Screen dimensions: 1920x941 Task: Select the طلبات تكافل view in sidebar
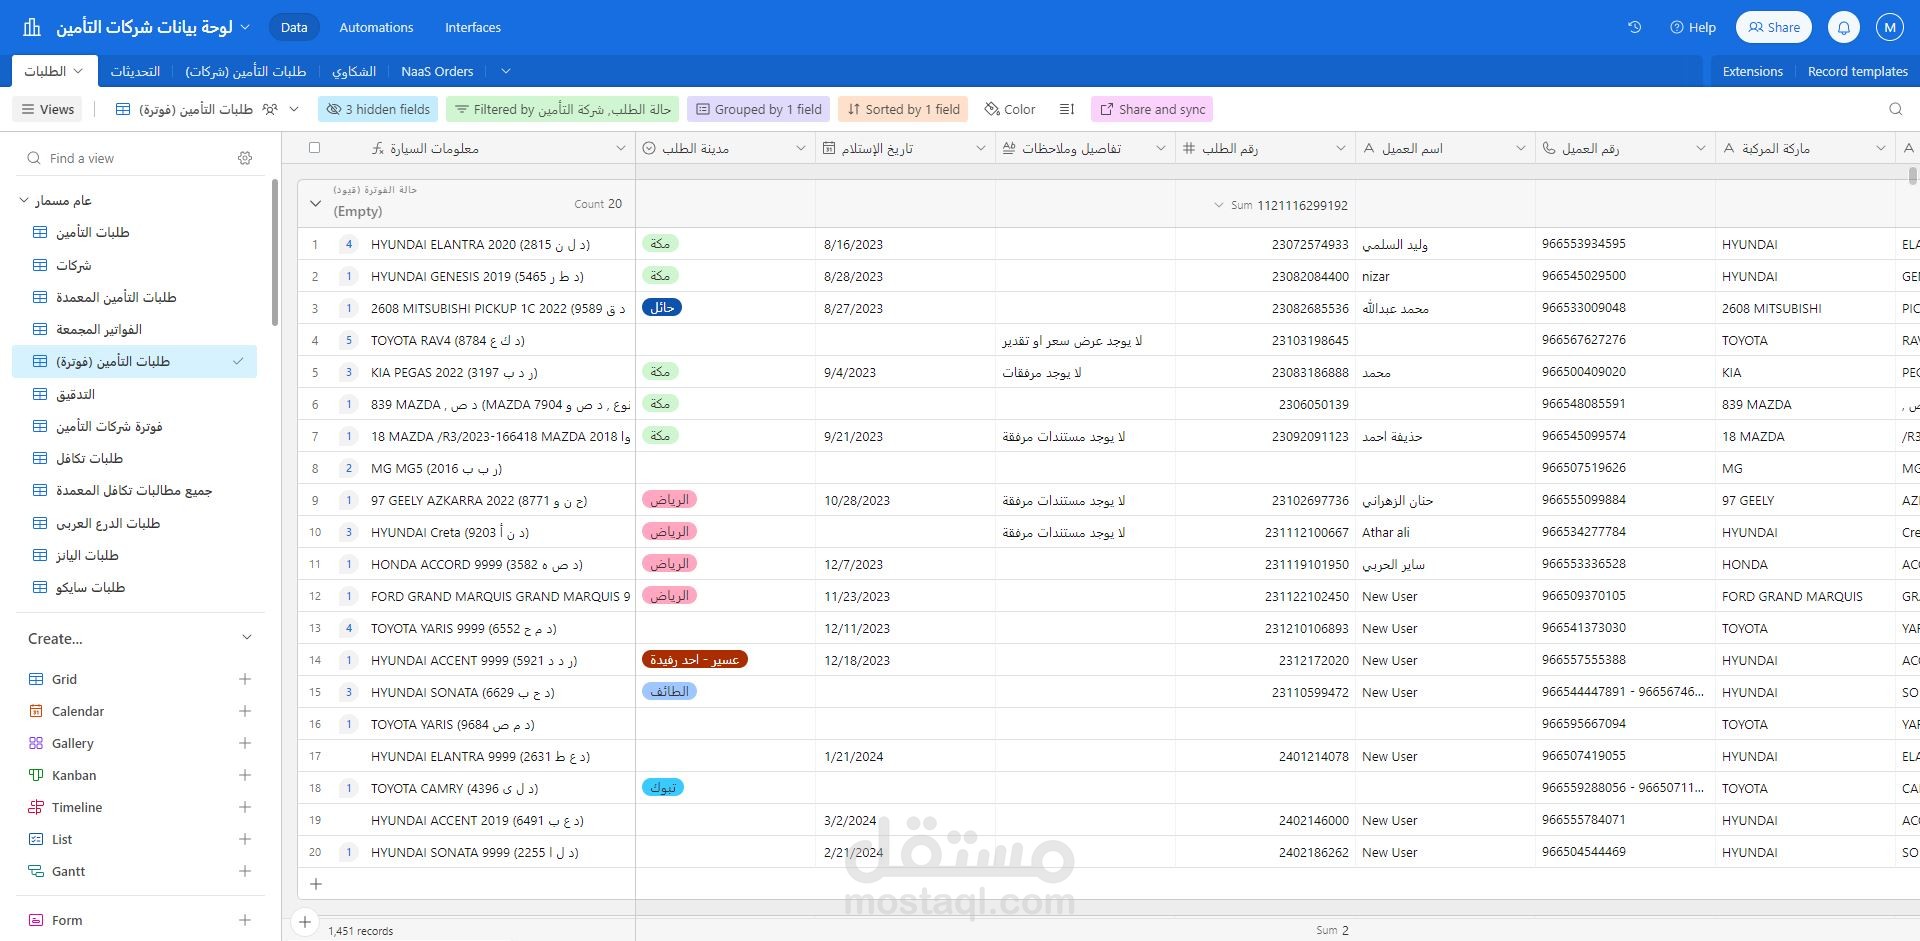click(135, 458)
